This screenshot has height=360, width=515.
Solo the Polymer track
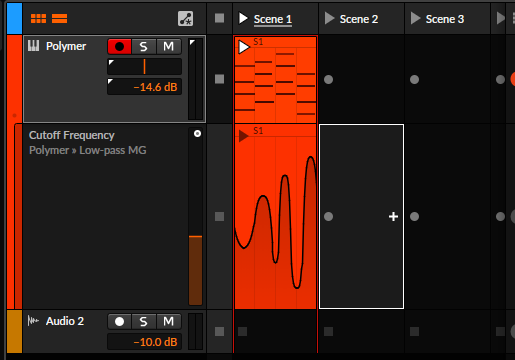point(143,46)
